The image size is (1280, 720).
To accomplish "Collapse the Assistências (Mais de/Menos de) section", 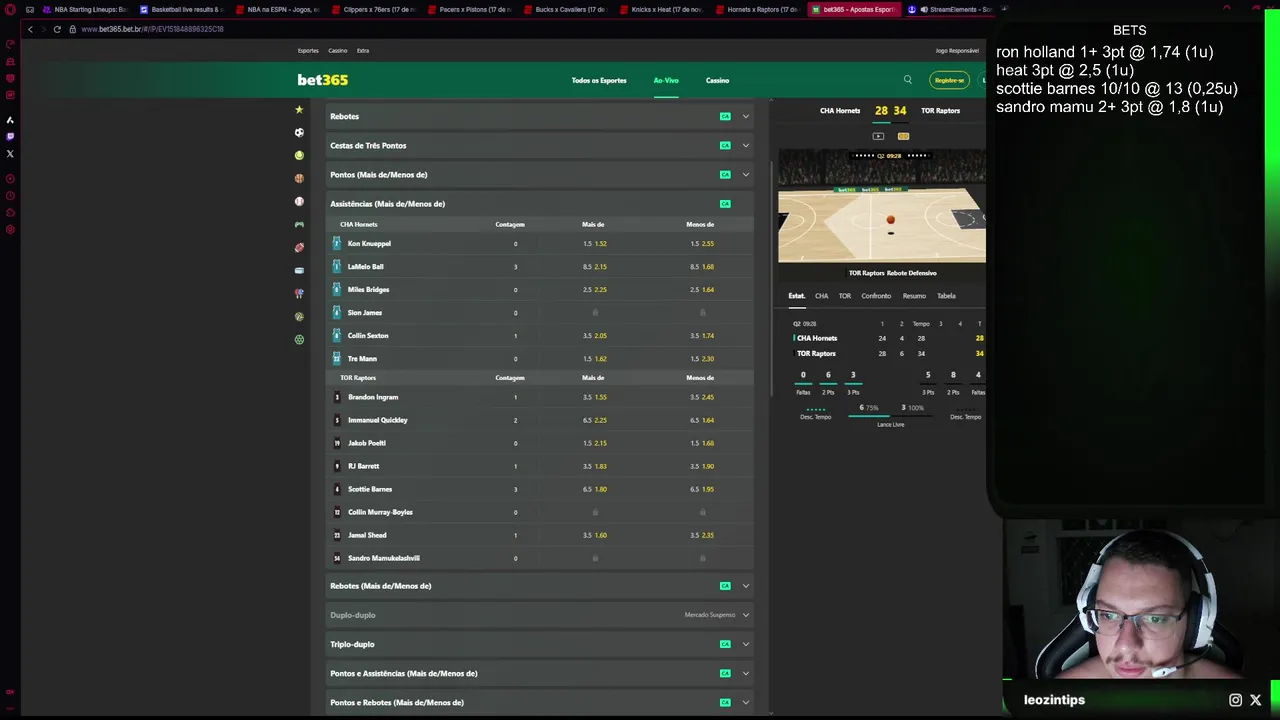I will pyautogui.click(x=540, y=204).
